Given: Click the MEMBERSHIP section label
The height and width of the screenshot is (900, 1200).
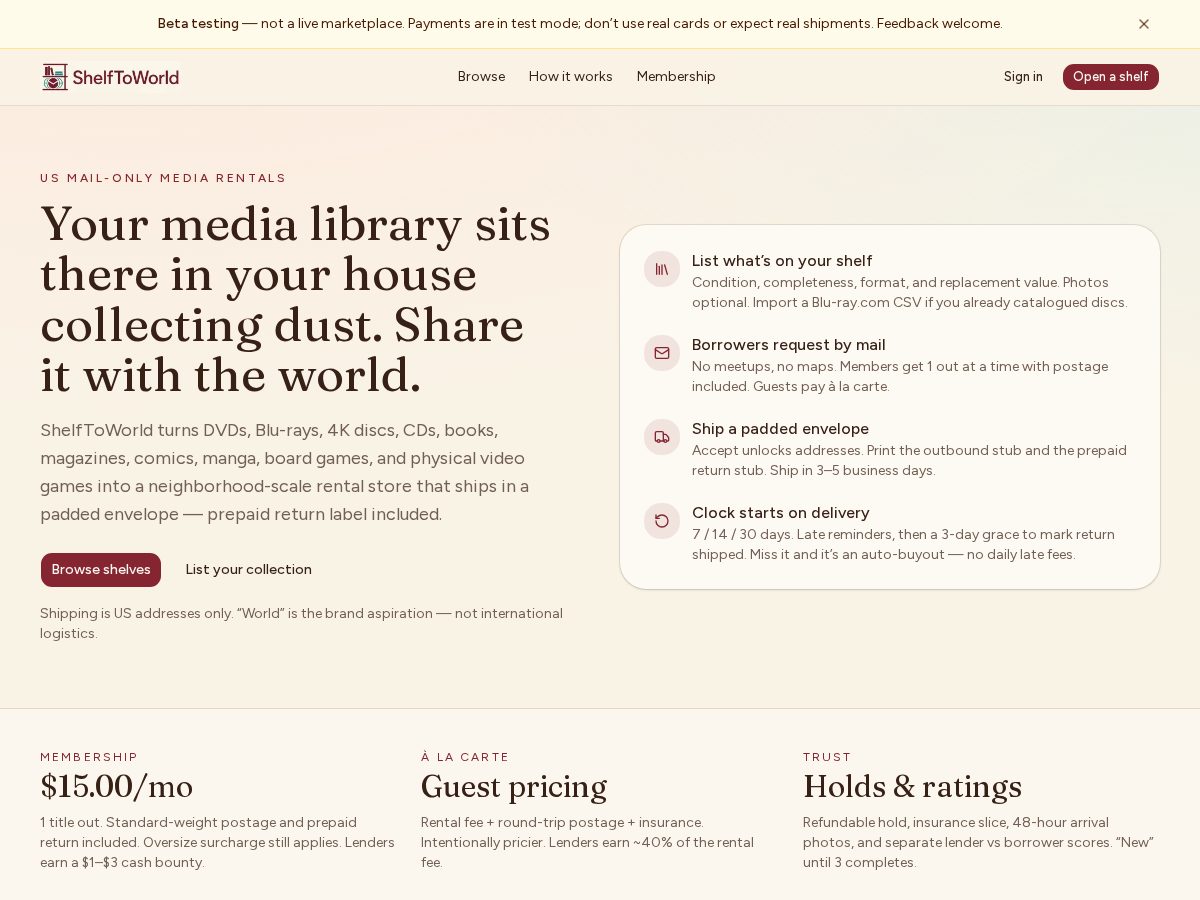Looking at the screenshot, I should (x=89, y=757).
